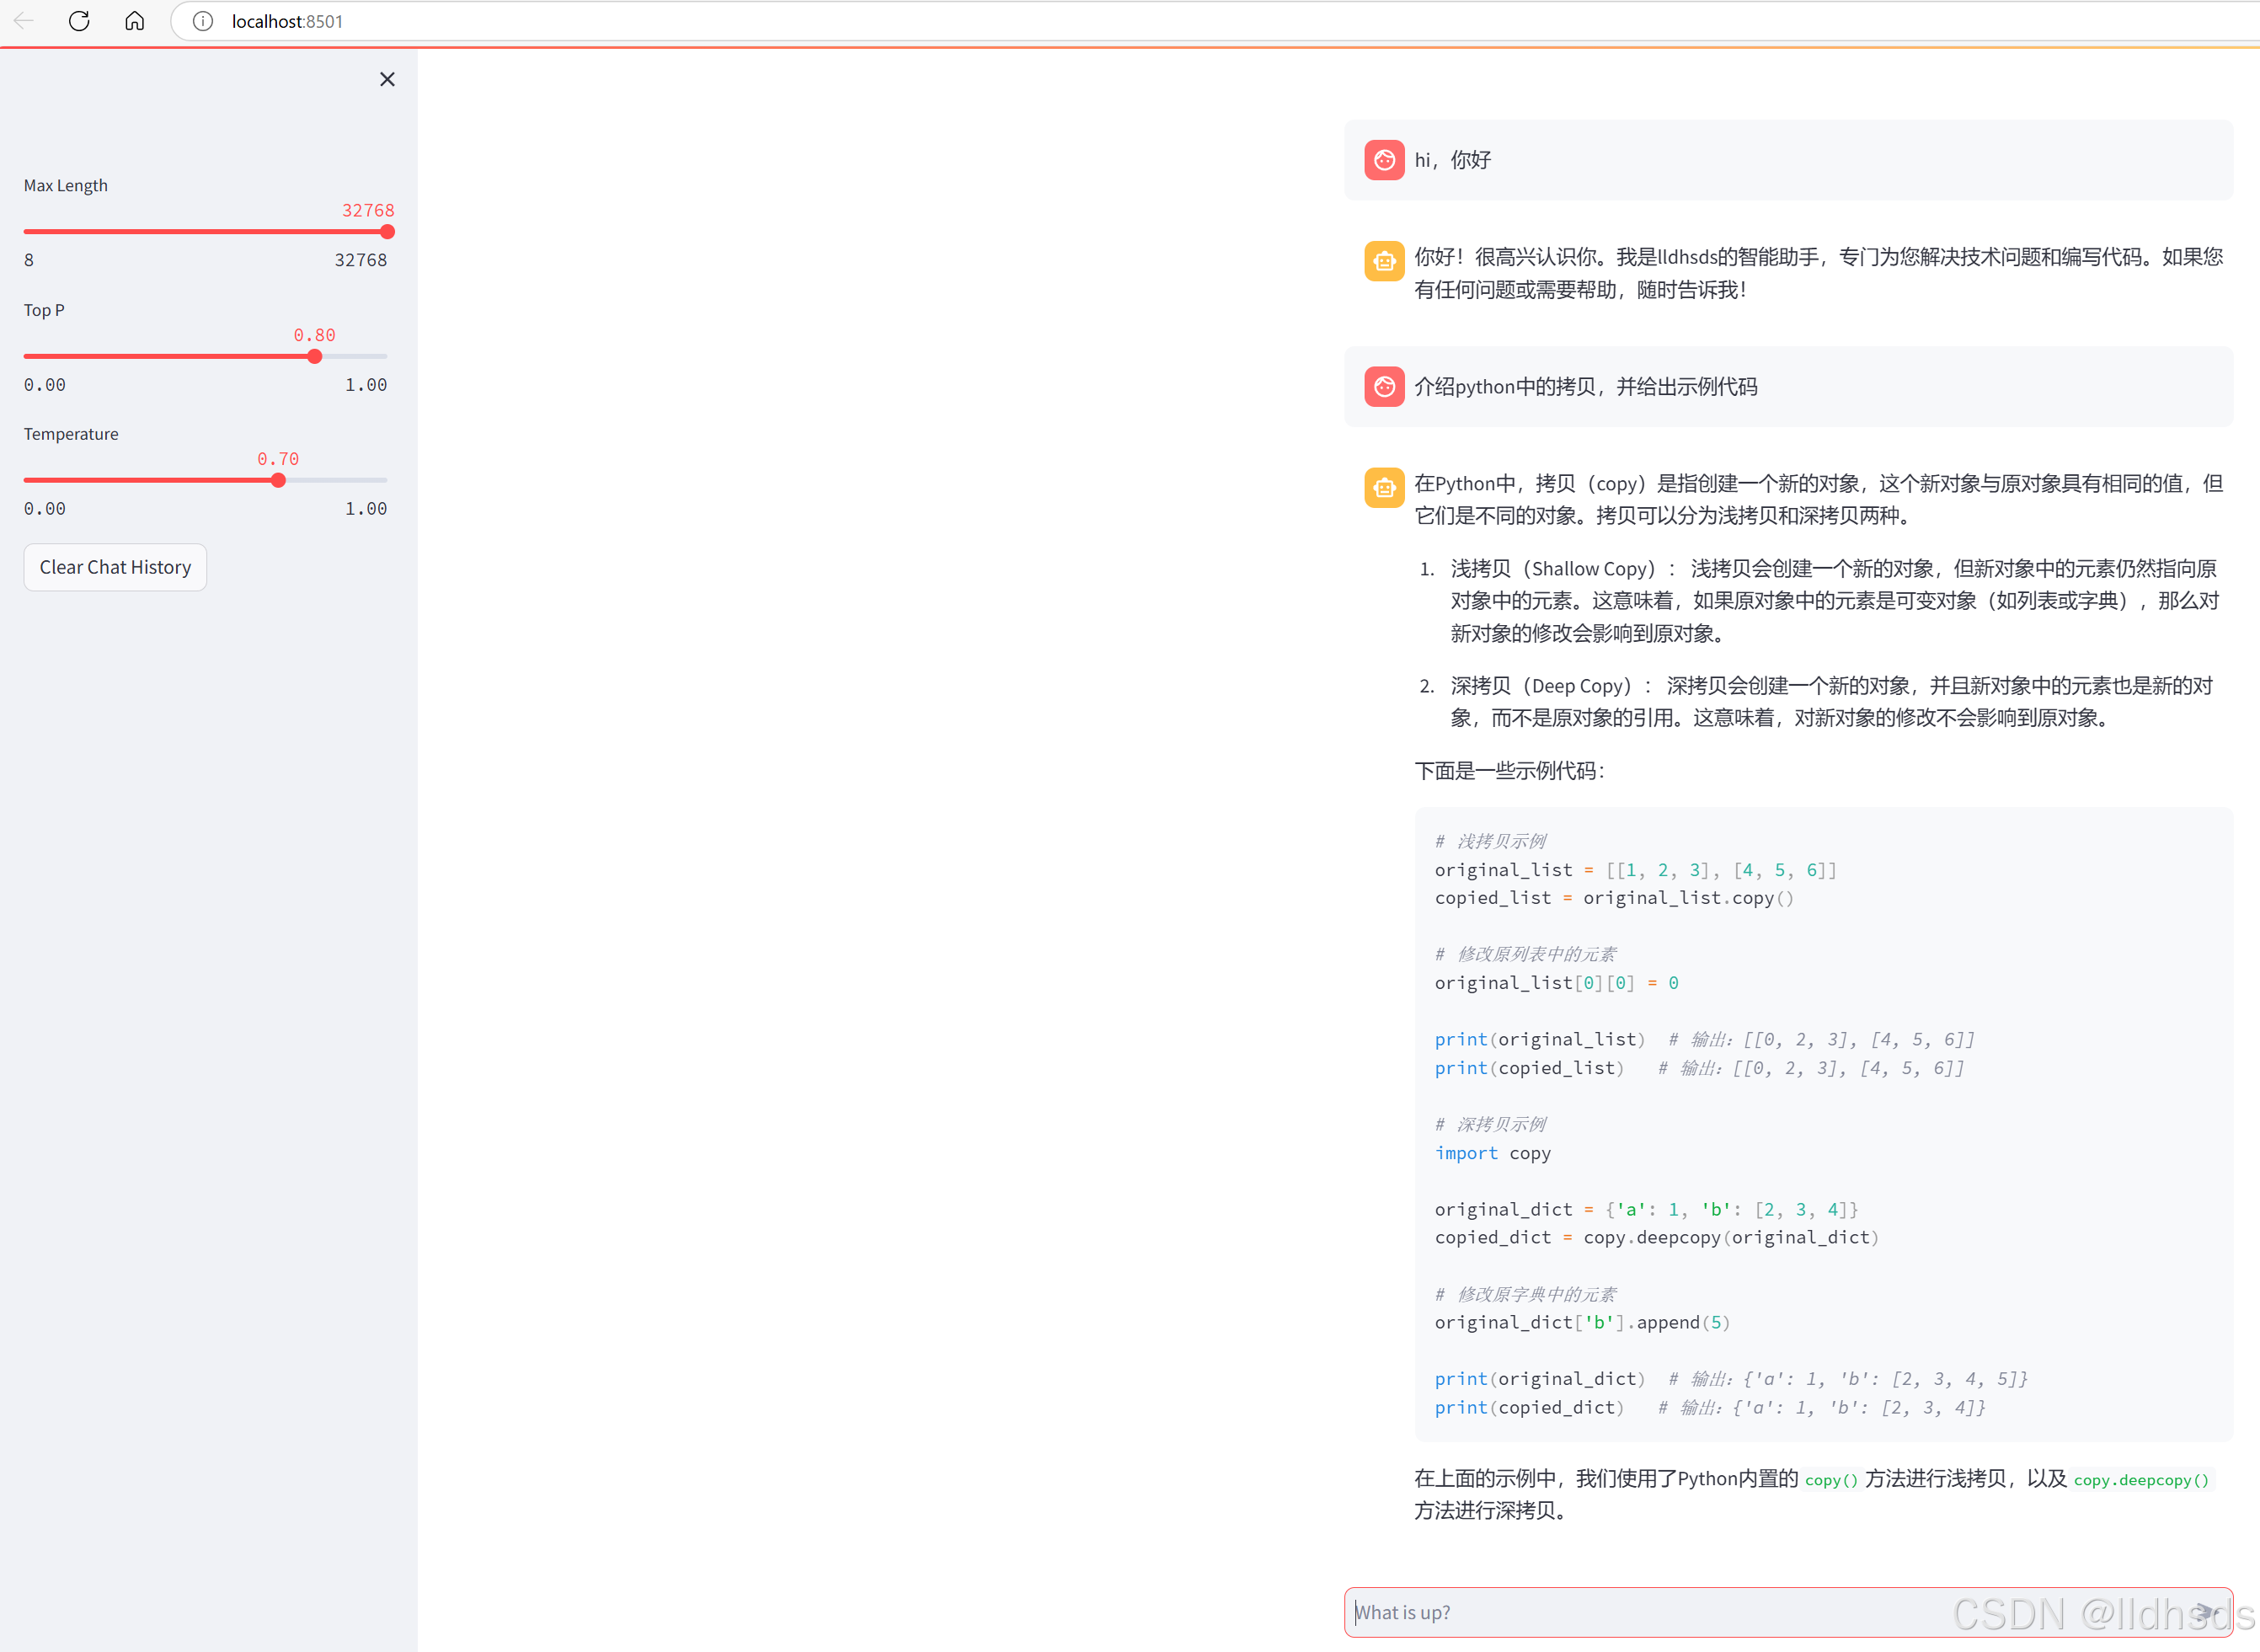Screen dimensions: 2260x1652
Task: Click the browser back arrow
Action: coord(24,21)
